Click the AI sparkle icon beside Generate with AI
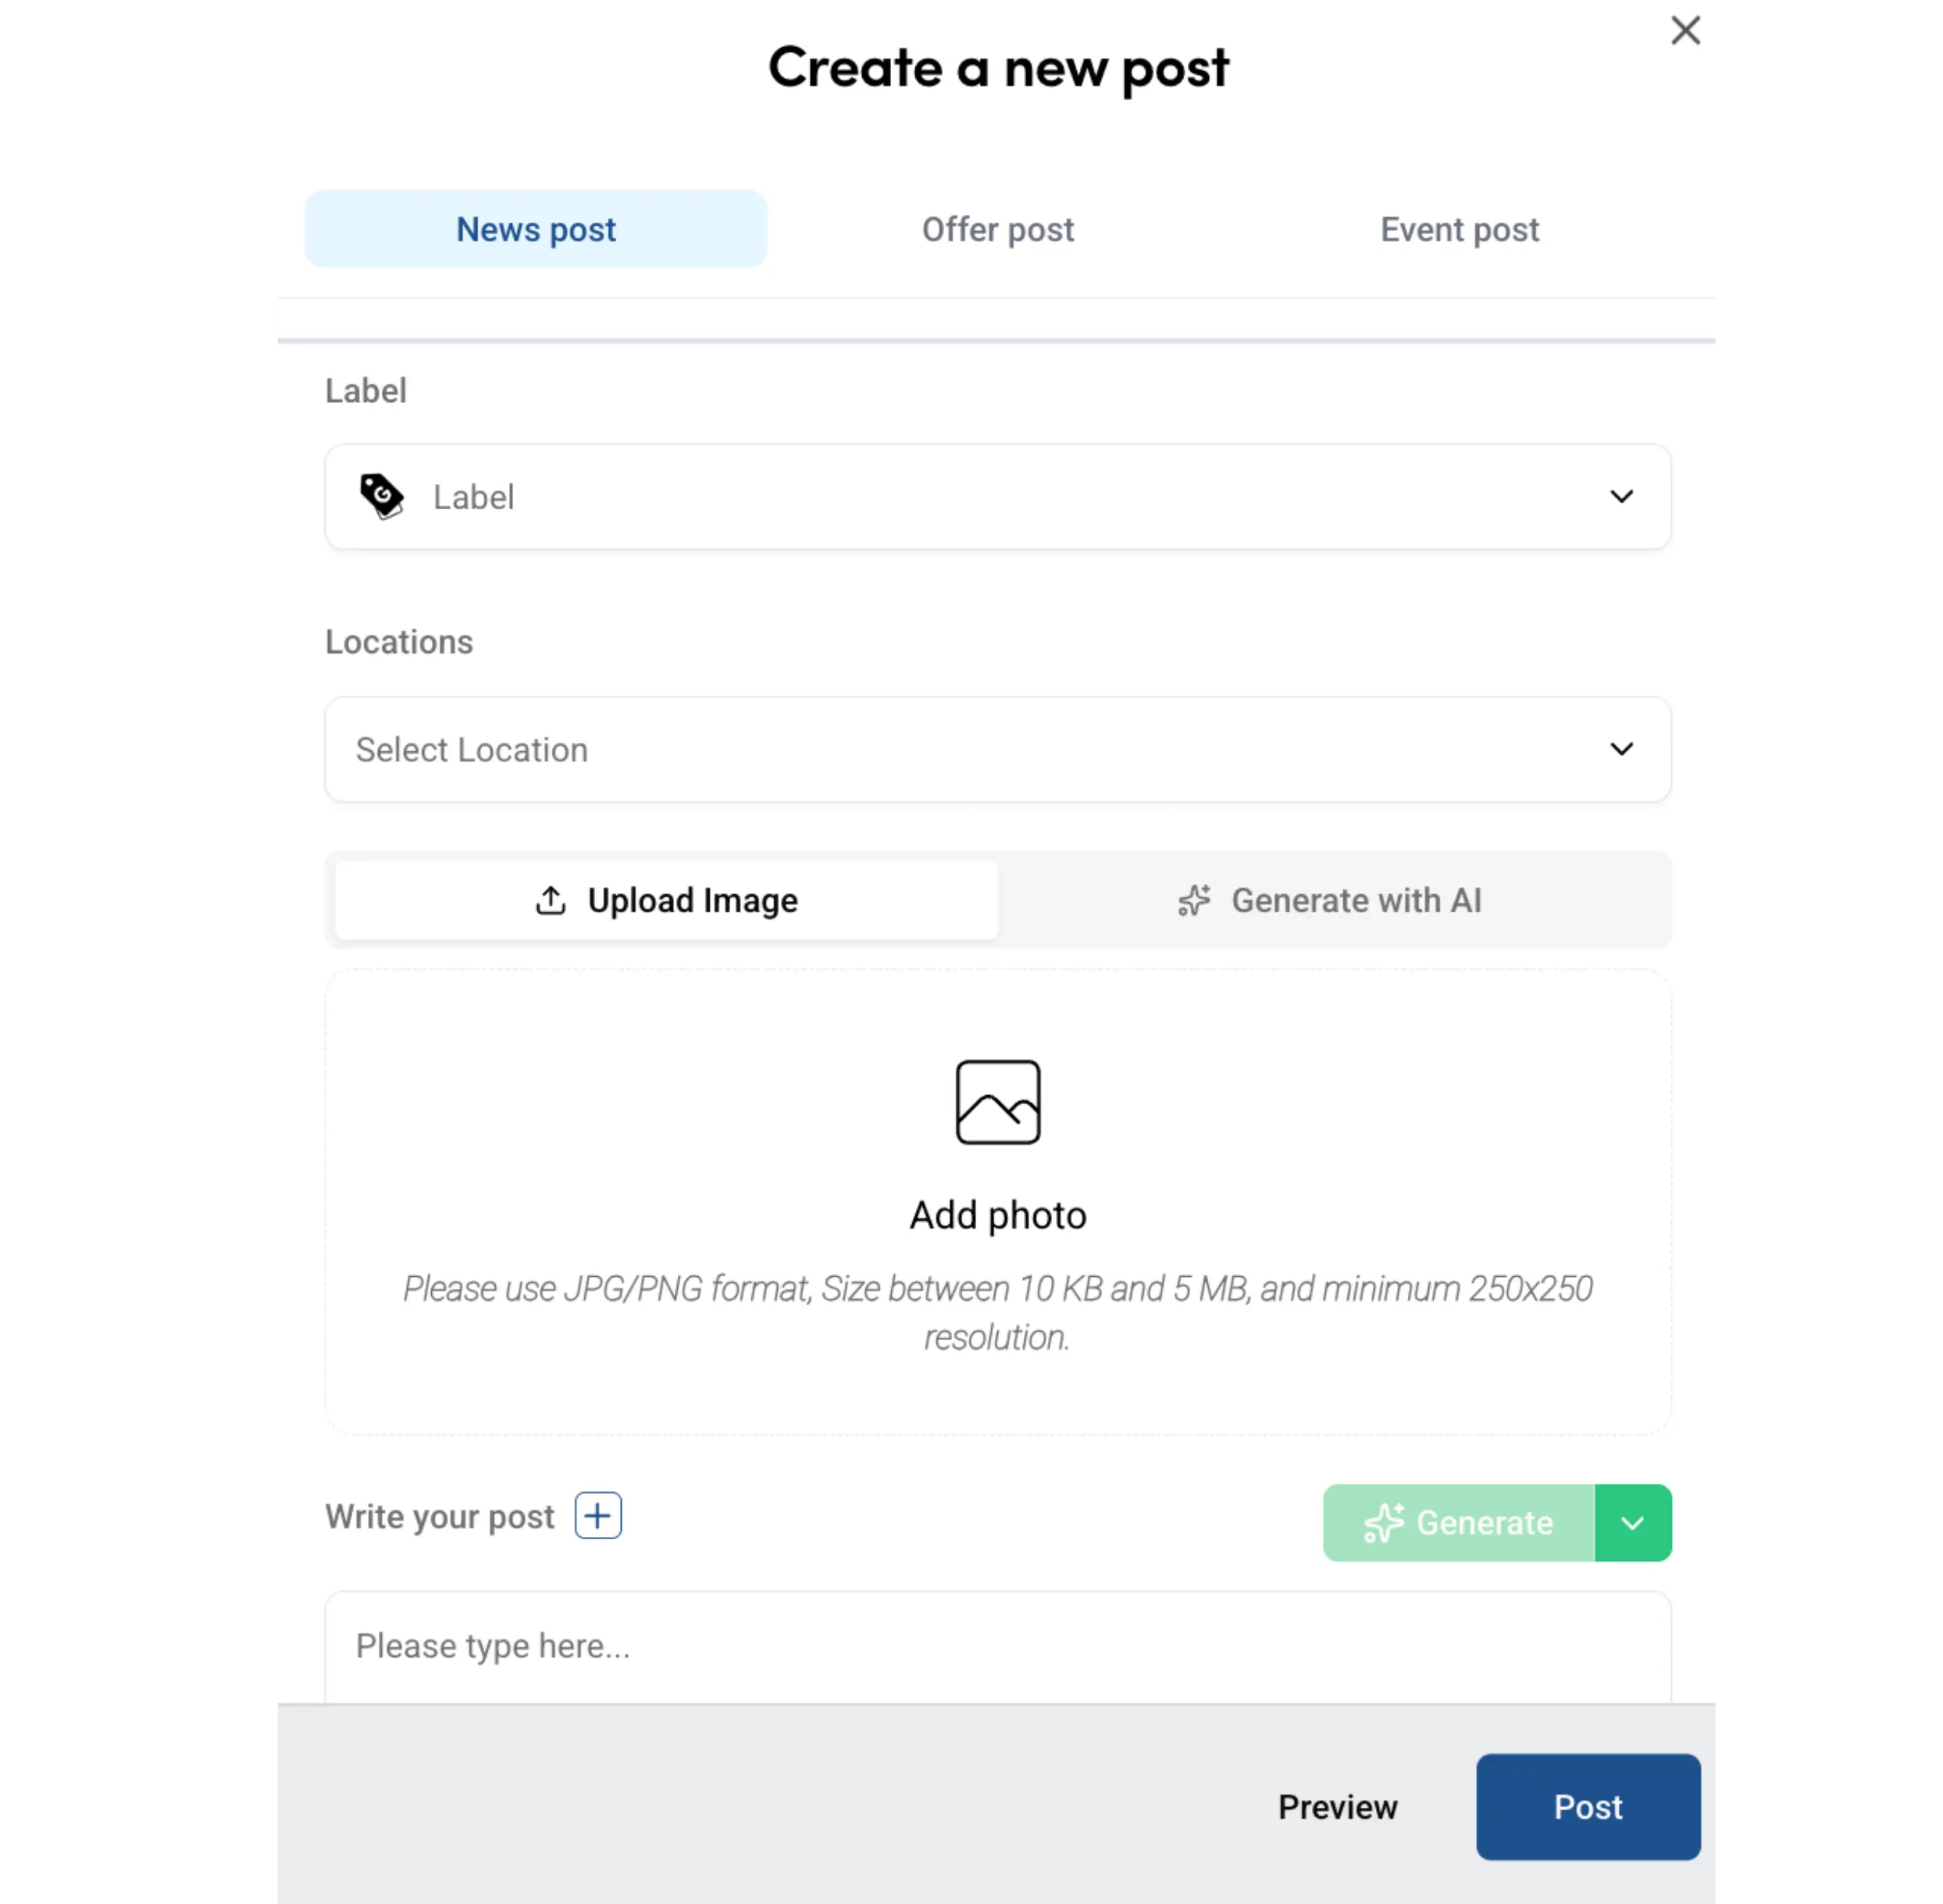 tap(1194, 900)
